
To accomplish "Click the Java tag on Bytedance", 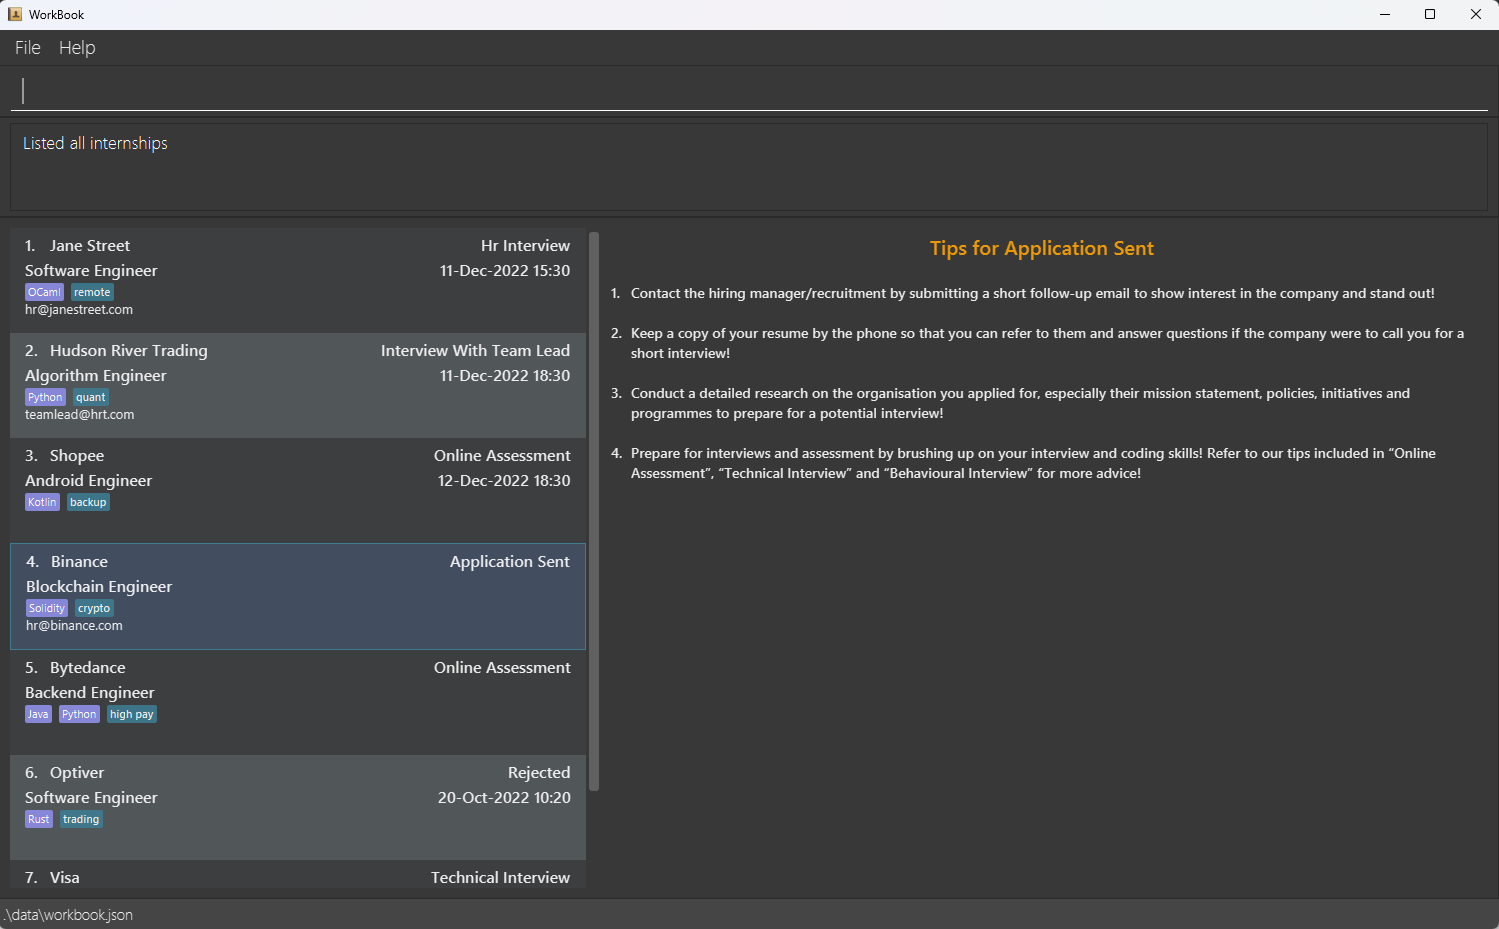I will coord(38,714).
